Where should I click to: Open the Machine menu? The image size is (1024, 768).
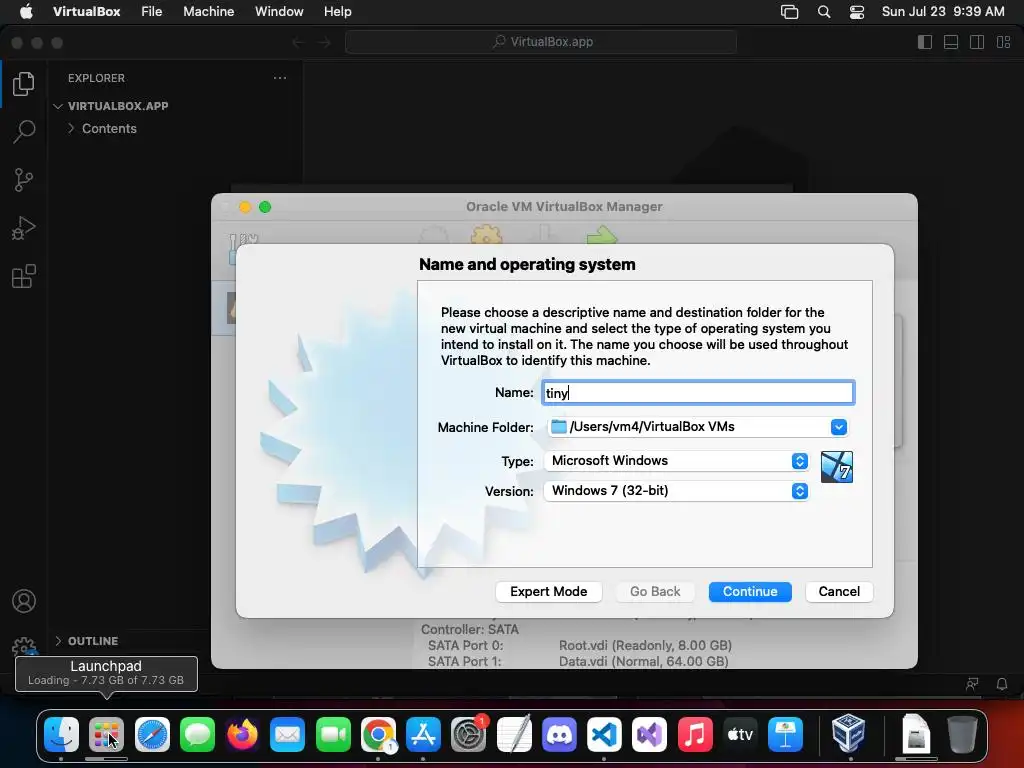click(208, 12)
